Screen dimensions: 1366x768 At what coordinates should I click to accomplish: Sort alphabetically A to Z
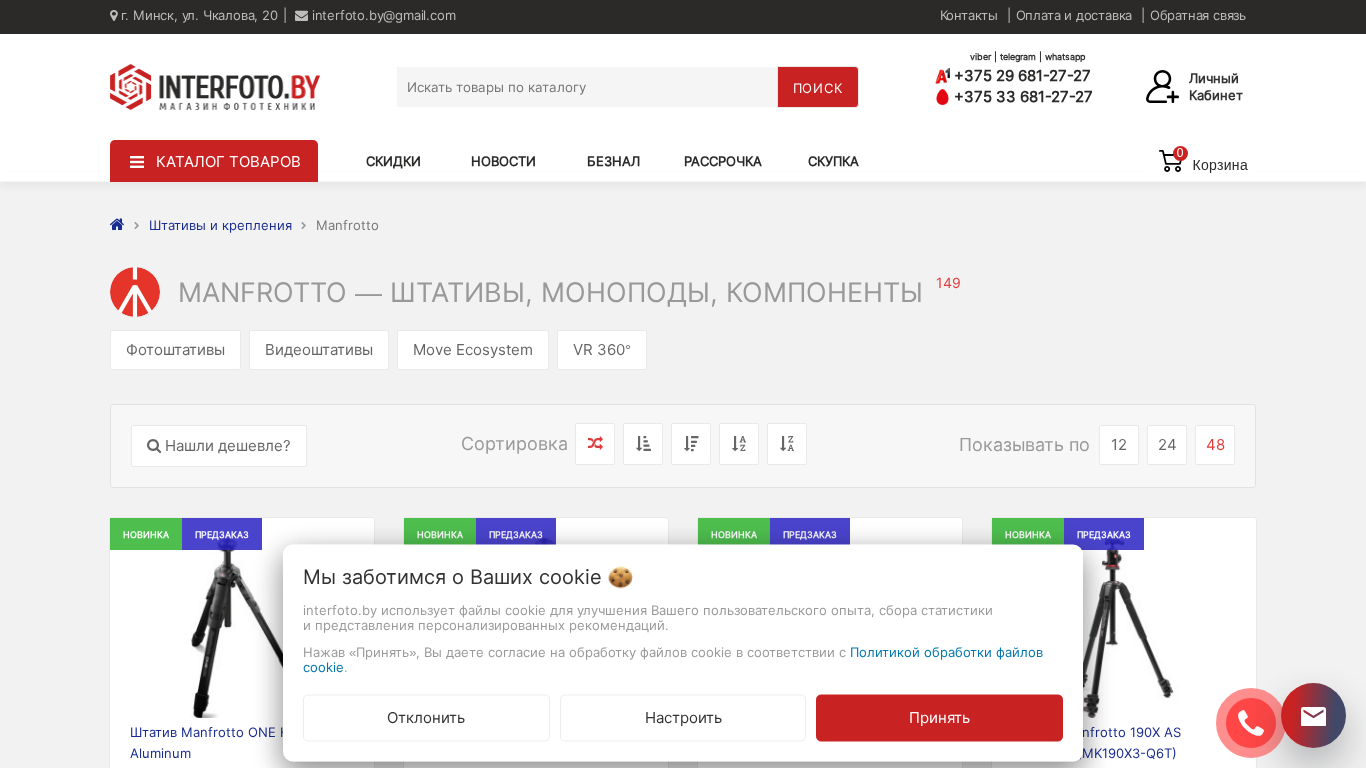[739, 444]
